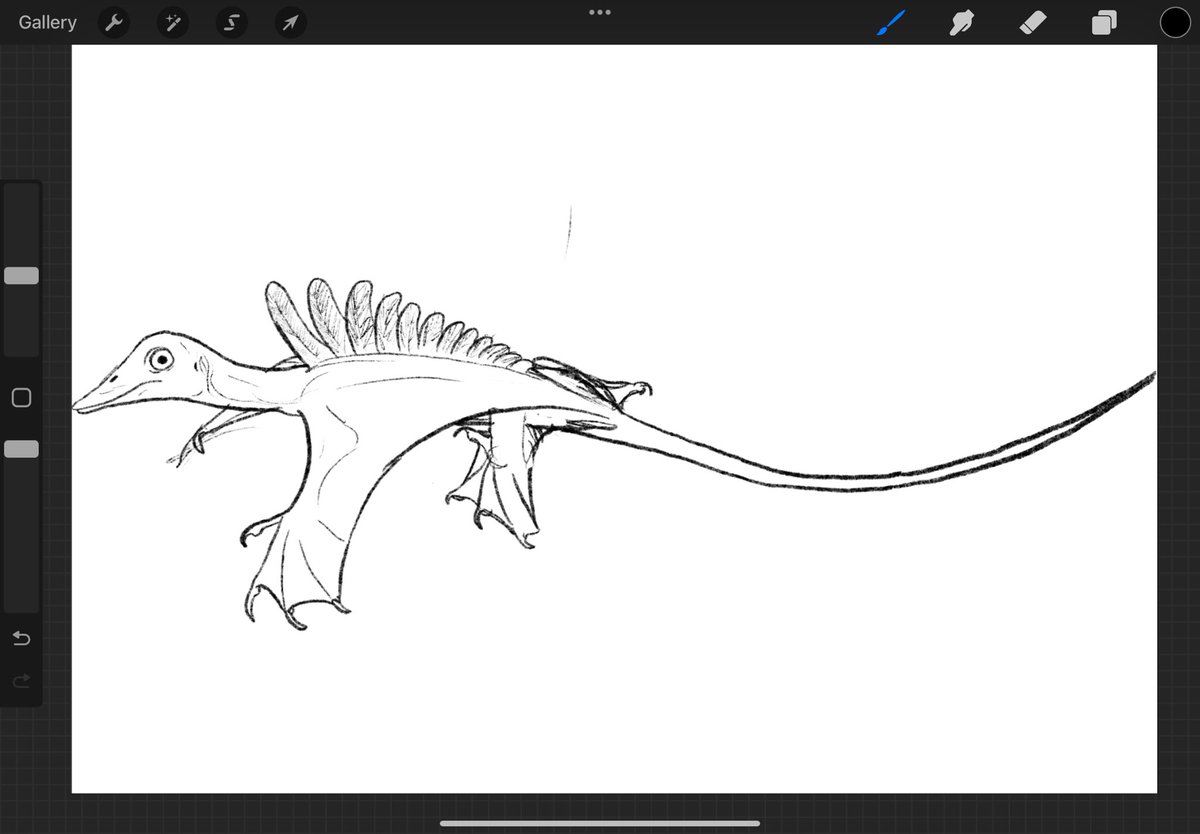
Task: Adjust the brush opacity slider
Action: tap(21, 449)
